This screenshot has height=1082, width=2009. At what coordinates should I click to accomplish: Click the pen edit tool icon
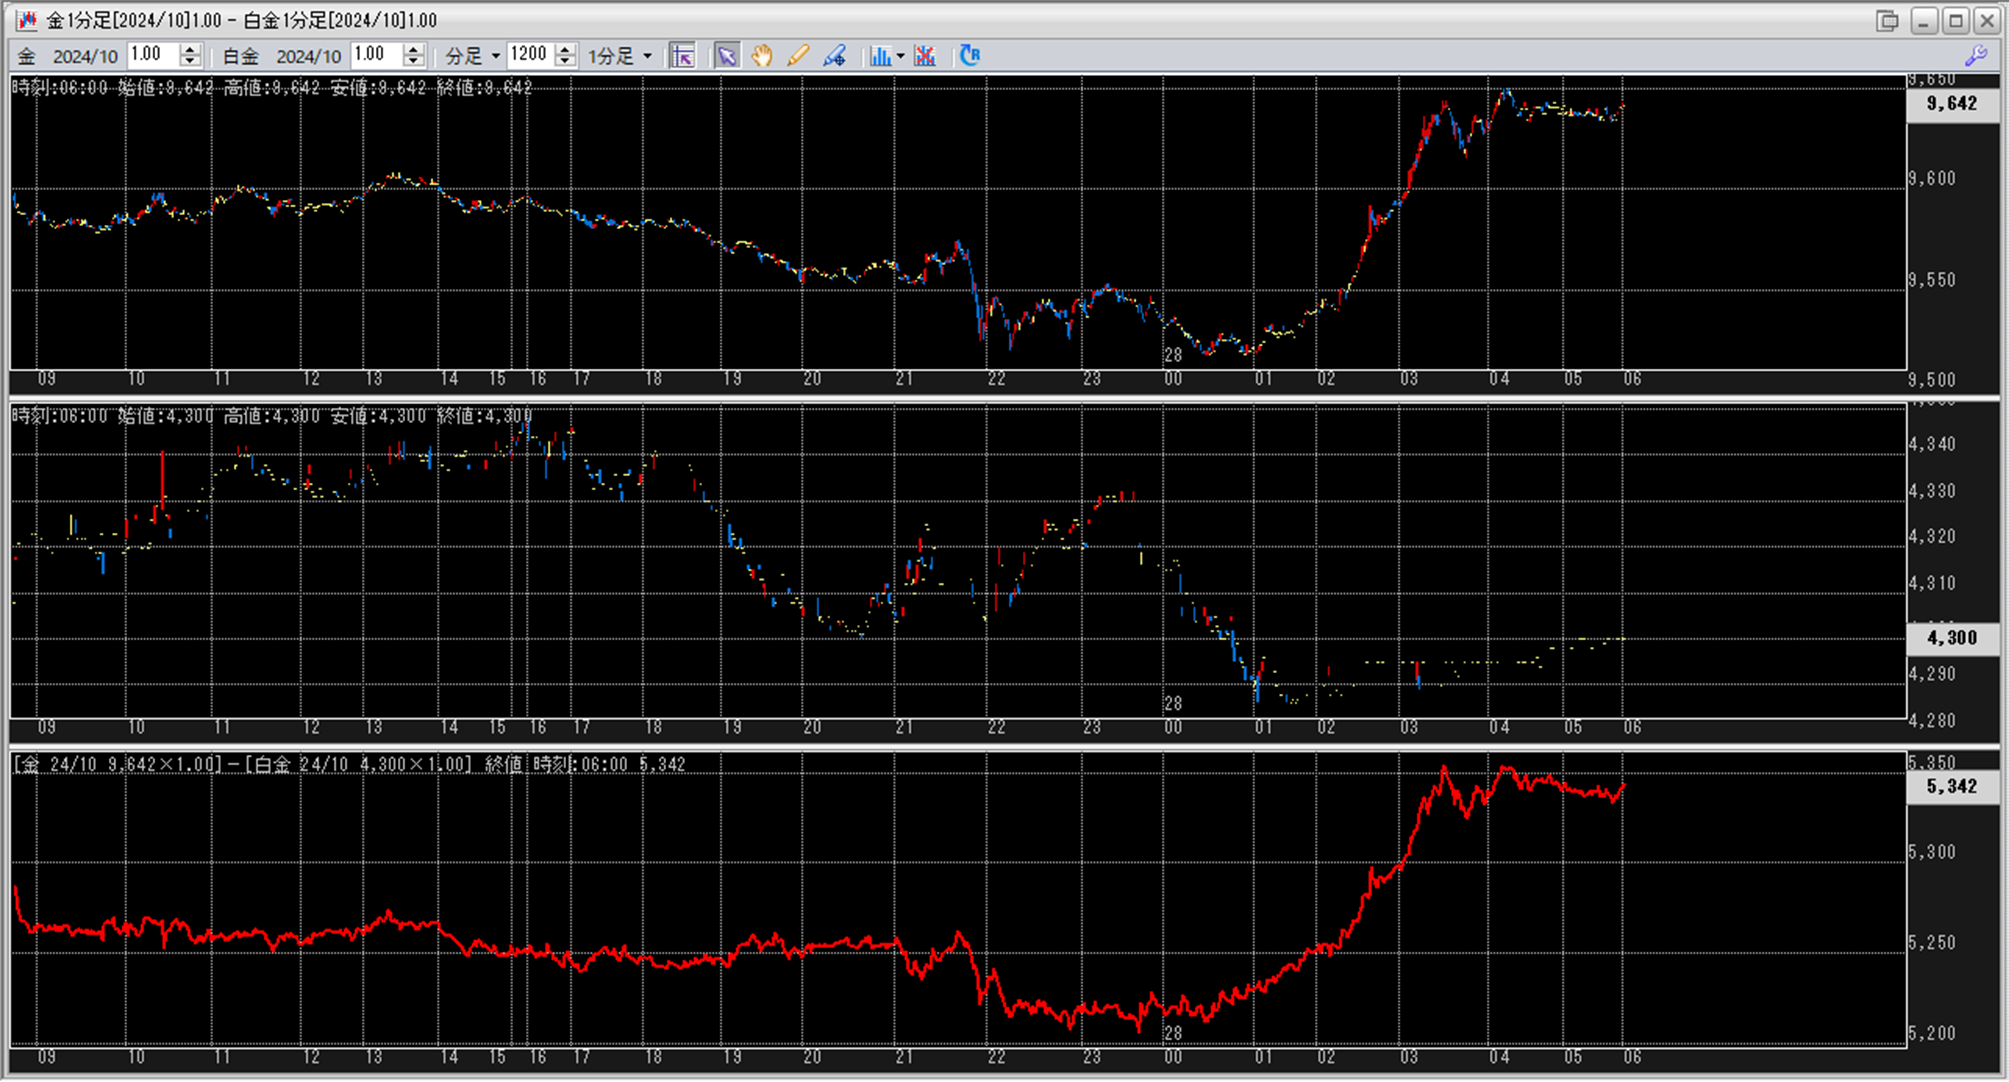click(834, 56)
